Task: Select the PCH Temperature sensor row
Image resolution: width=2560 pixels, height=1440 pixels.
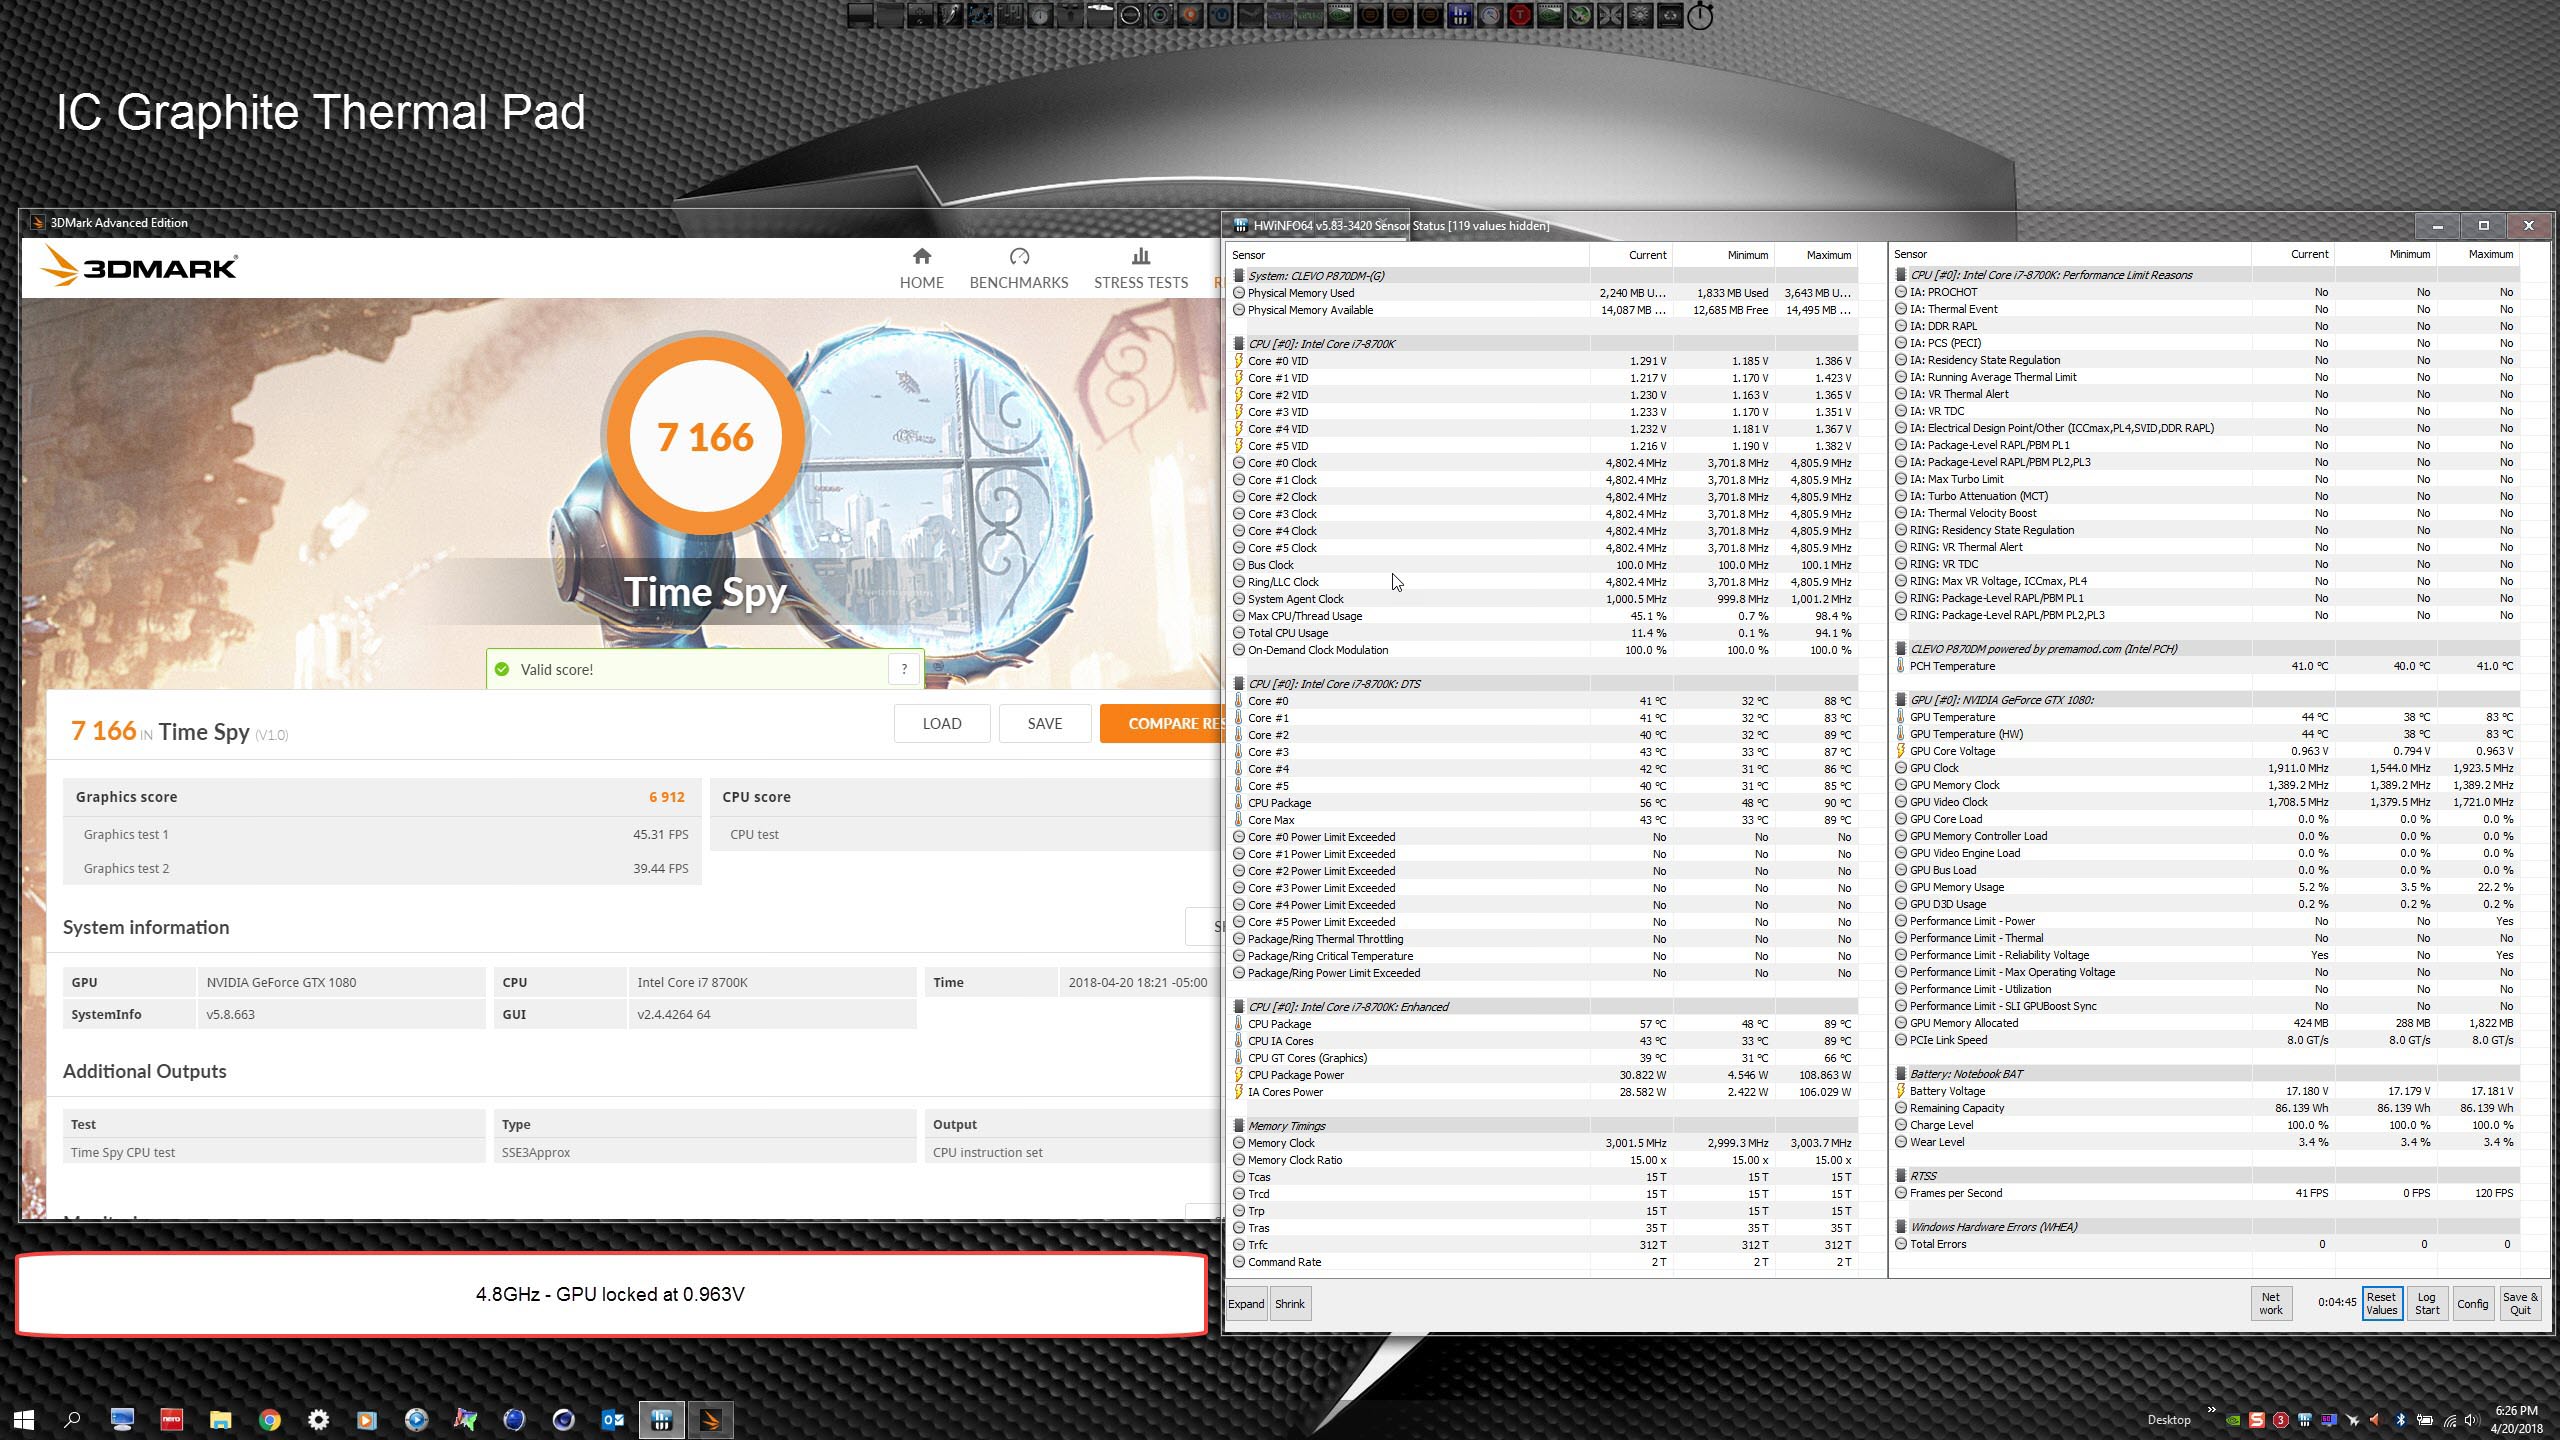Action: click(2205, 666)
